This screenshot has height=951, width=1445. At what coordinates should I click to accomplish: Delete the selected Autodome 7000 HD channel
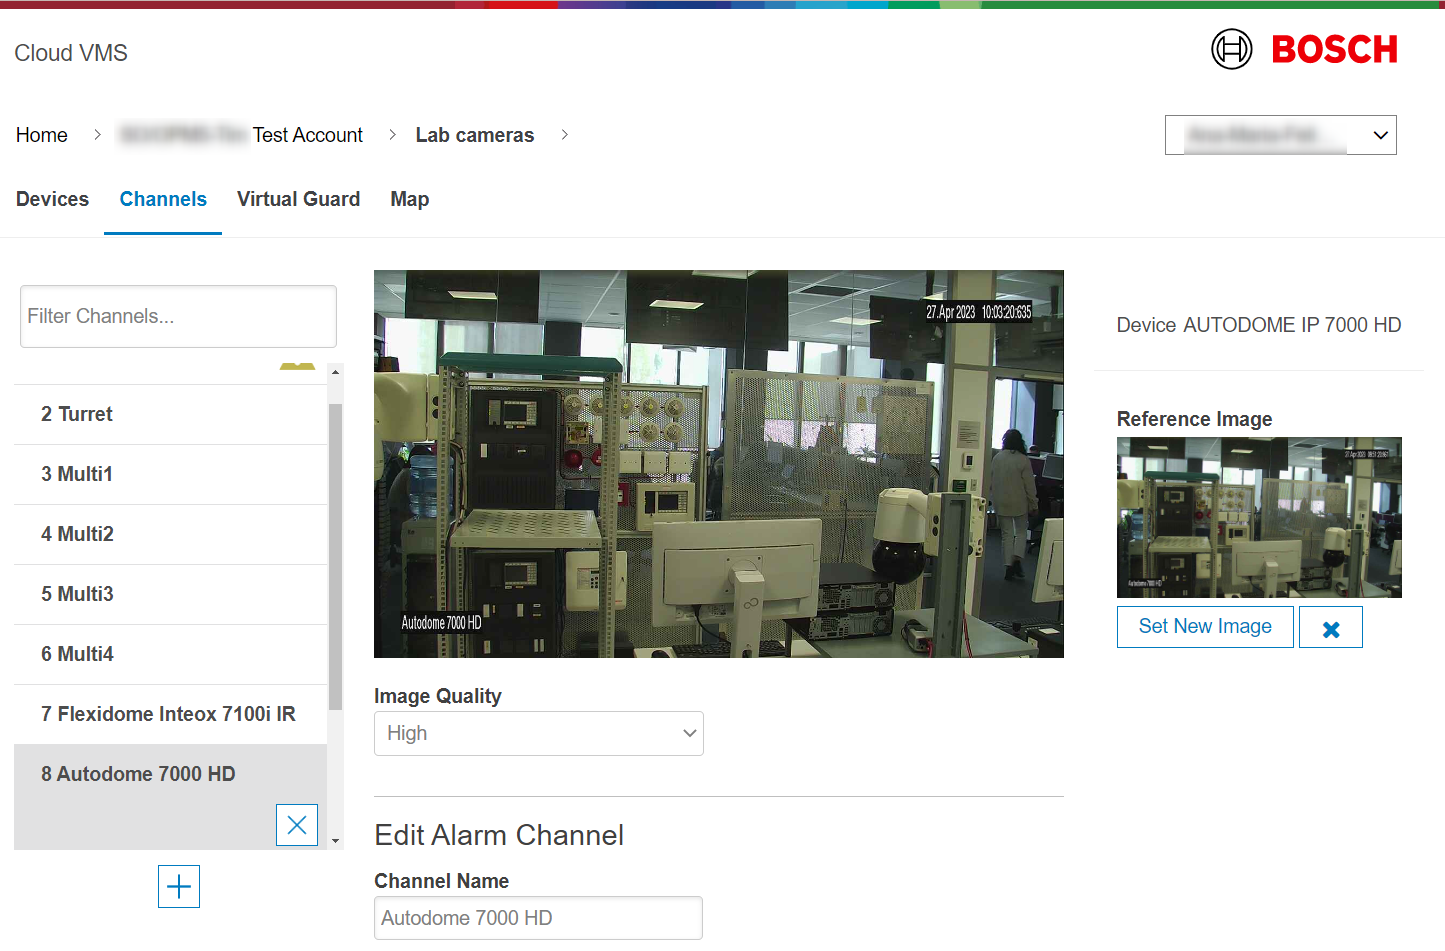(297, 825)
